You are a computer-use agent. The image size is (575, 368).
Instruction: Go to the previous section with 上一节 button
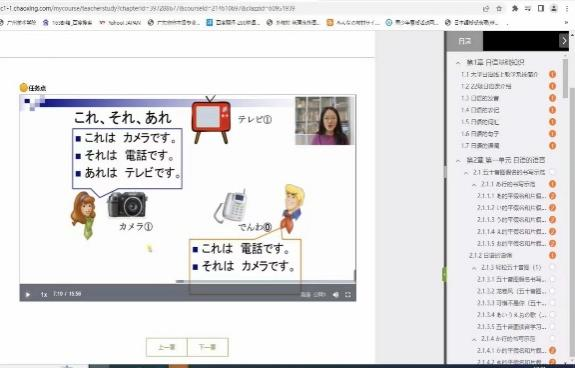[167, 347]
